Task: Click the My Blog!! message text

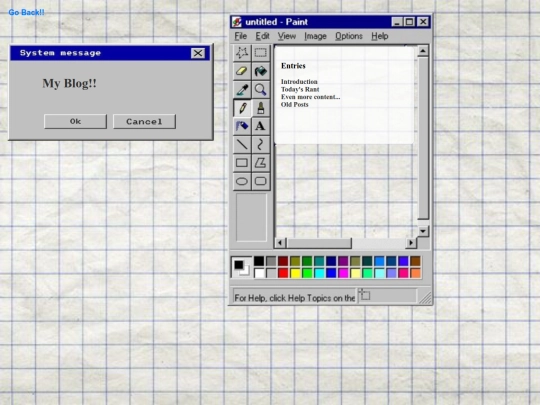Action: point(69,83)
